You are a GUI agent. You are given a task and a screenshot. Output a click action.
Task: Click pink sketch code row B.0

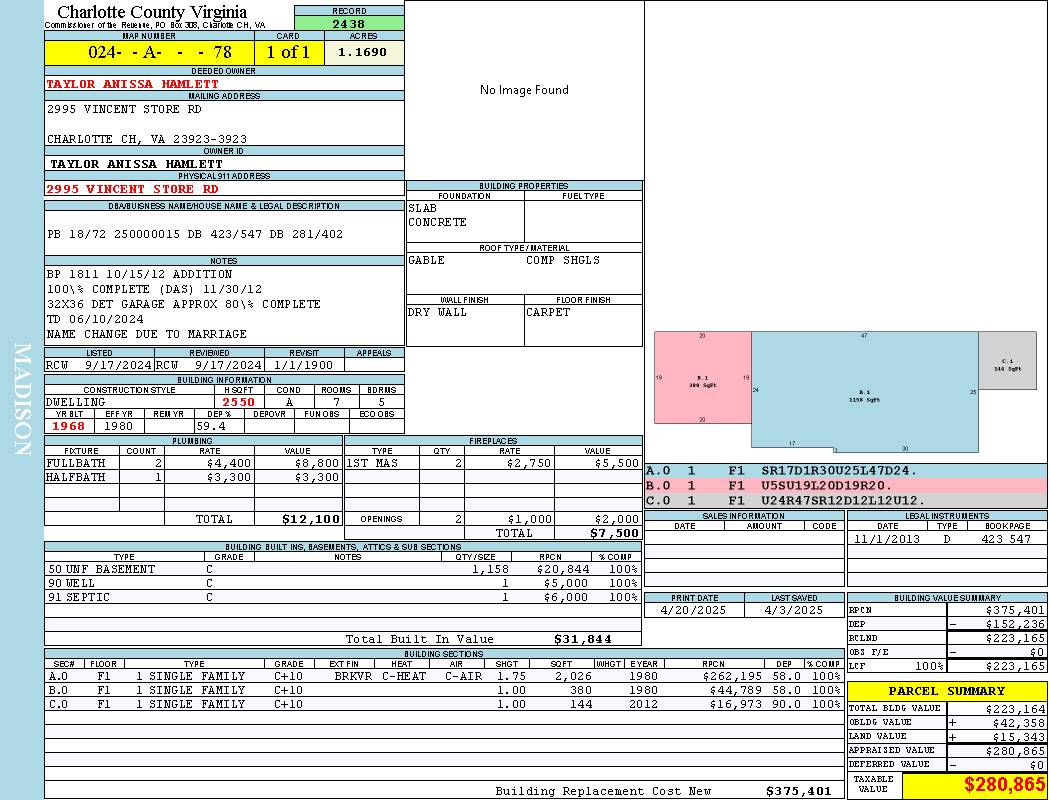pyautogui.click(x=846, y=486)
